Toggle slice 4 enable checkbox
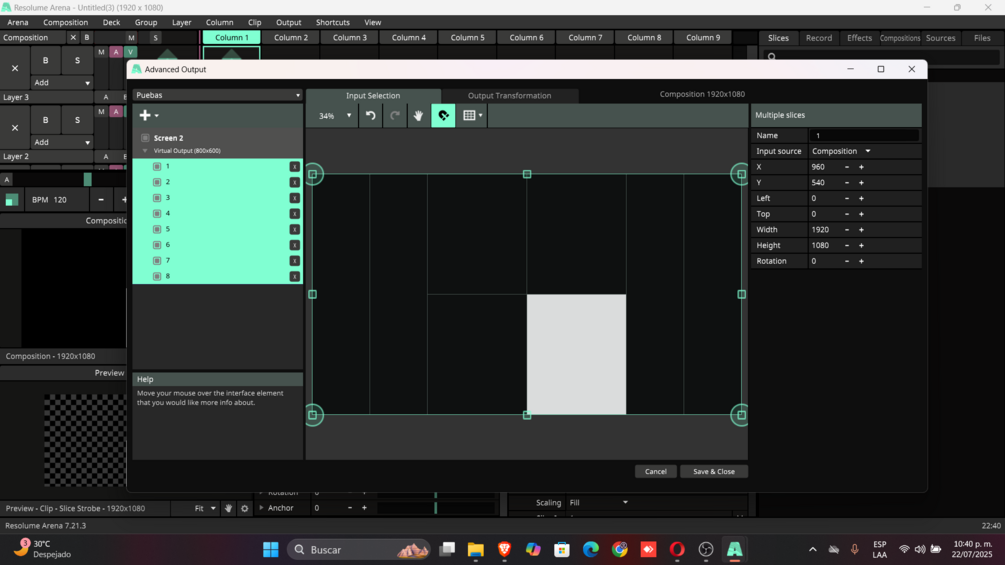 [157, 213]
